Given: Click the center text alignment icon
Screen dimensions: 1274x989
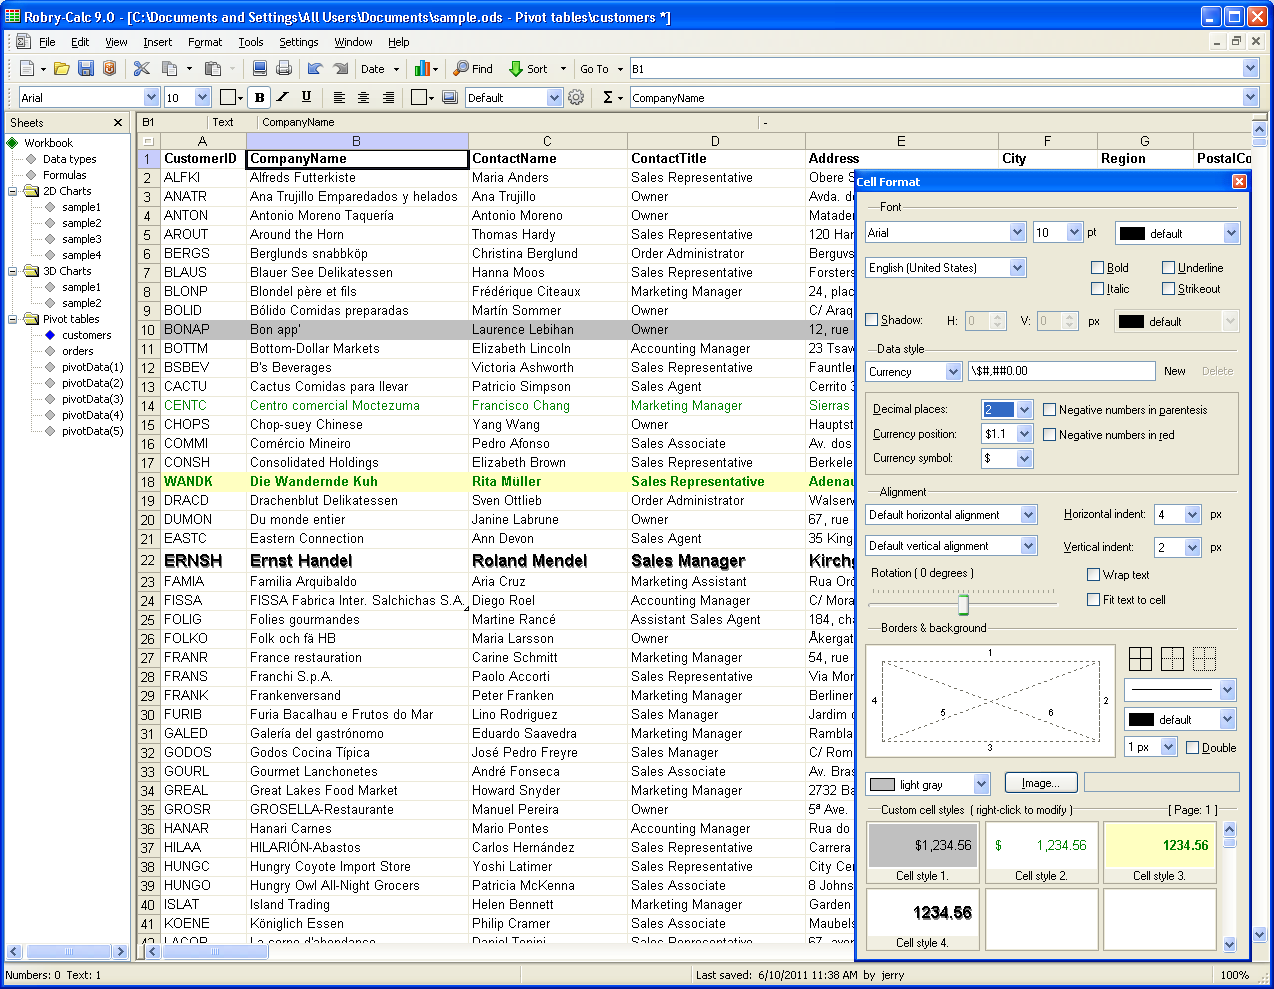Looking at the screenshot, I should coord(363,98).
